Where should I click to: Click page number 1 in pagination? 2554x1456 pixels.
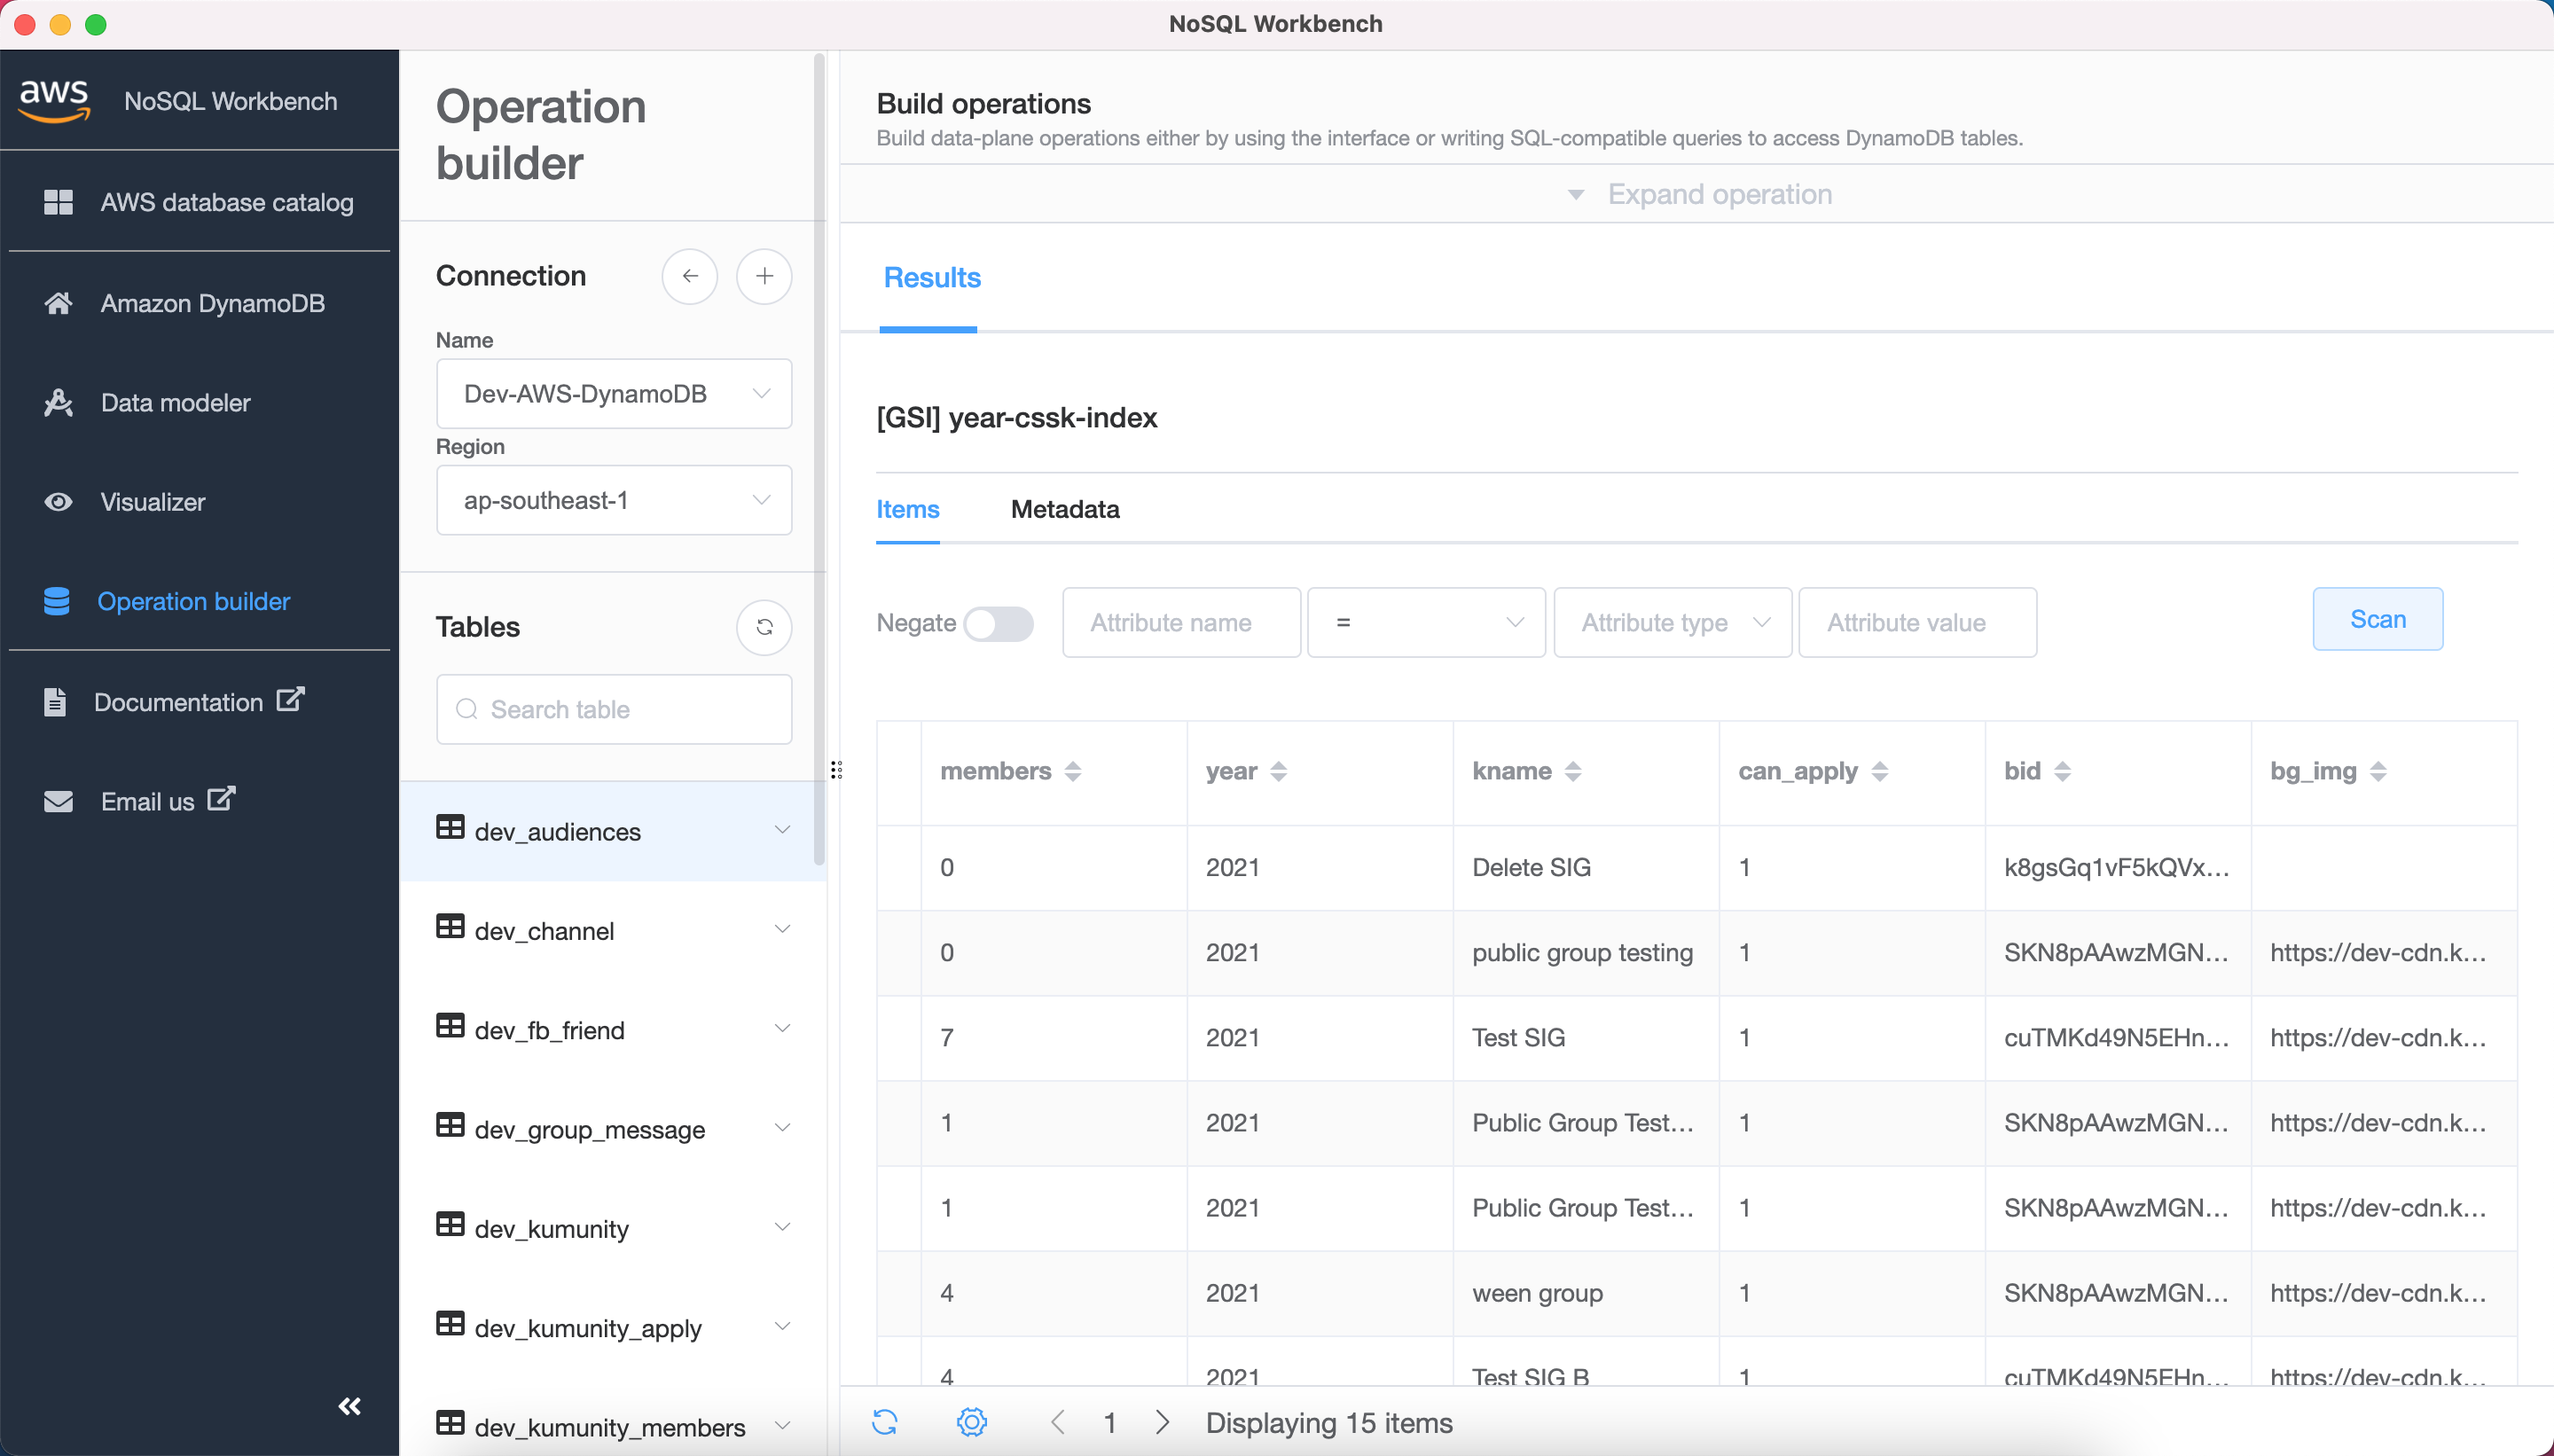[1110, 1422]
